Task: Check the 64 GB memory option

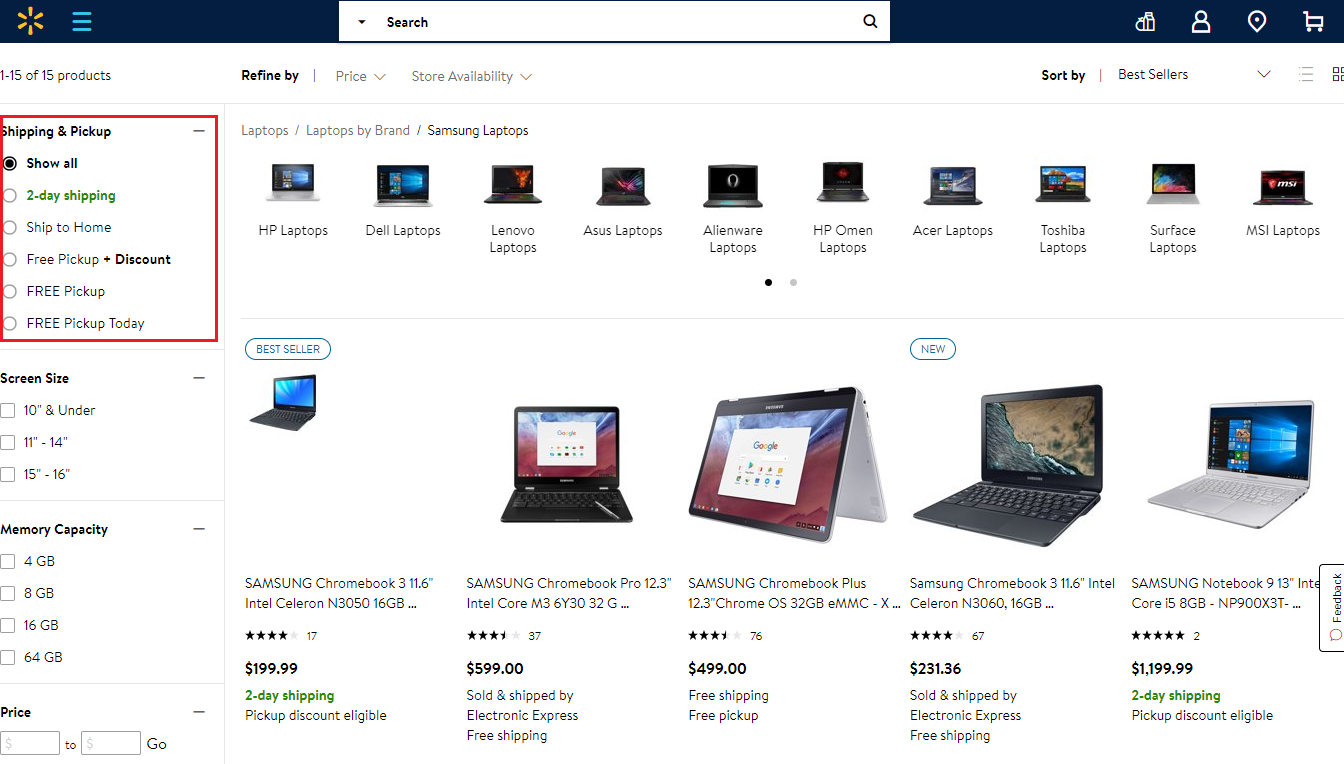Action: 8,657
